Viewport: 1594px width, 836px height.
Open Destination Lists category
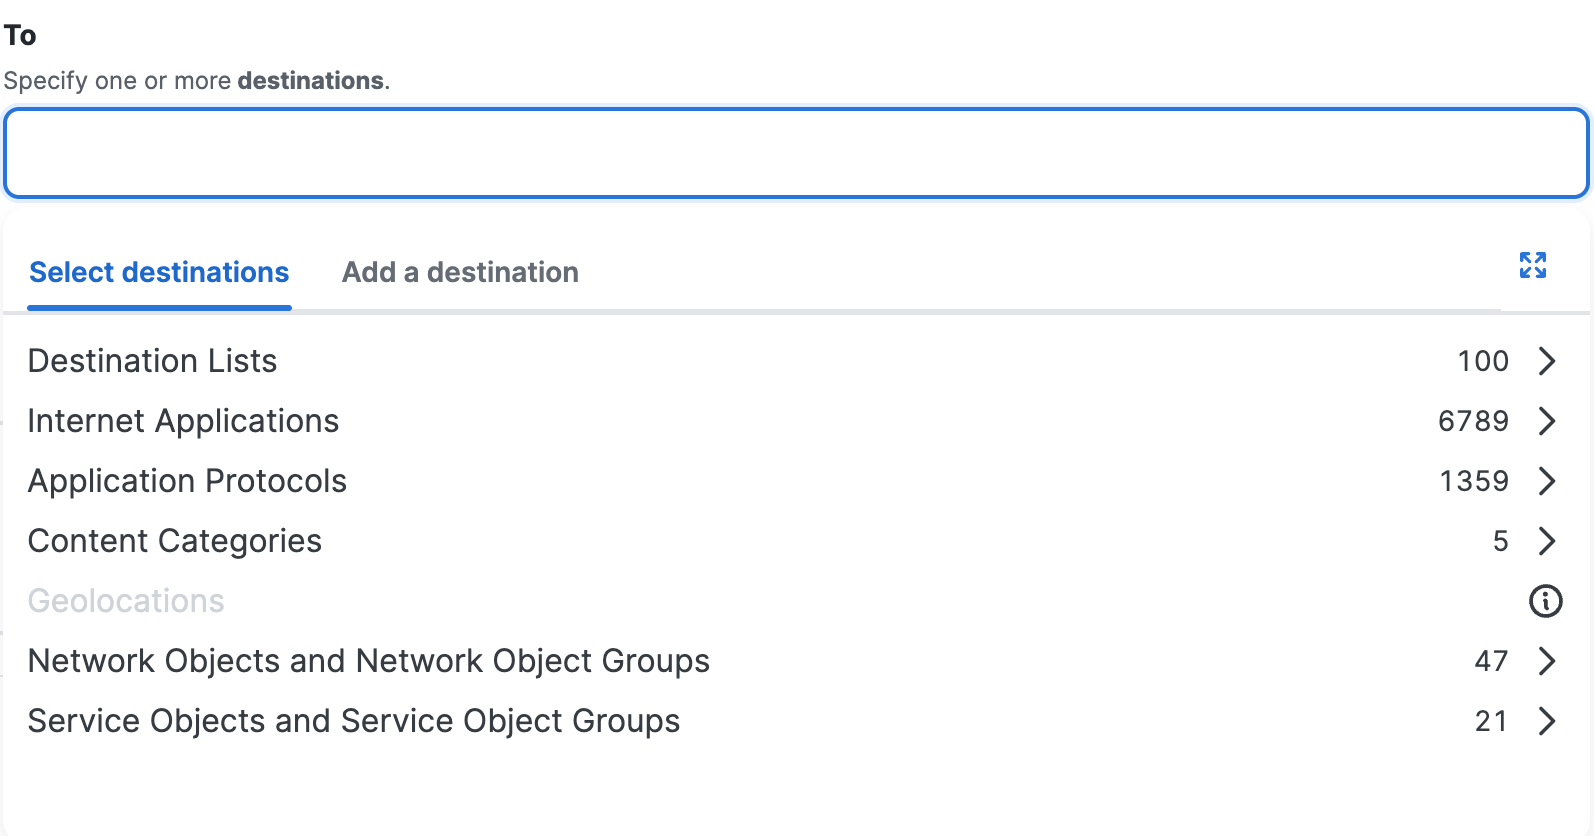(796, 361)
